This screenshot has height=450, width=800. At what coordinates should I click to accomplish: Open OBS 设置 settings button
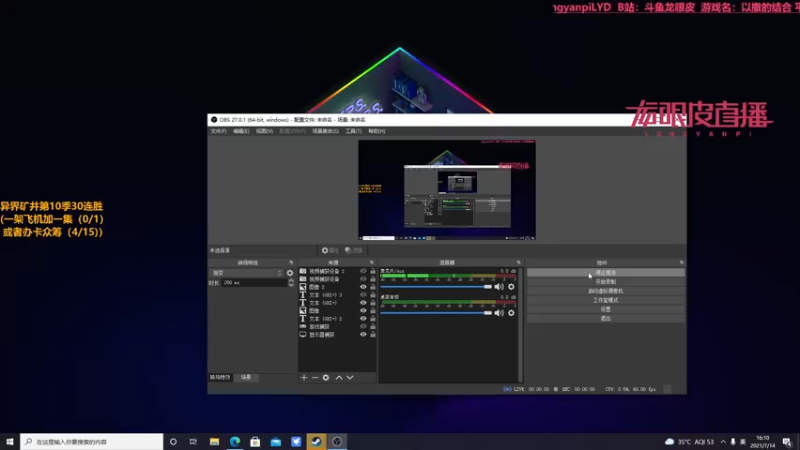click(x=606, y=309)
